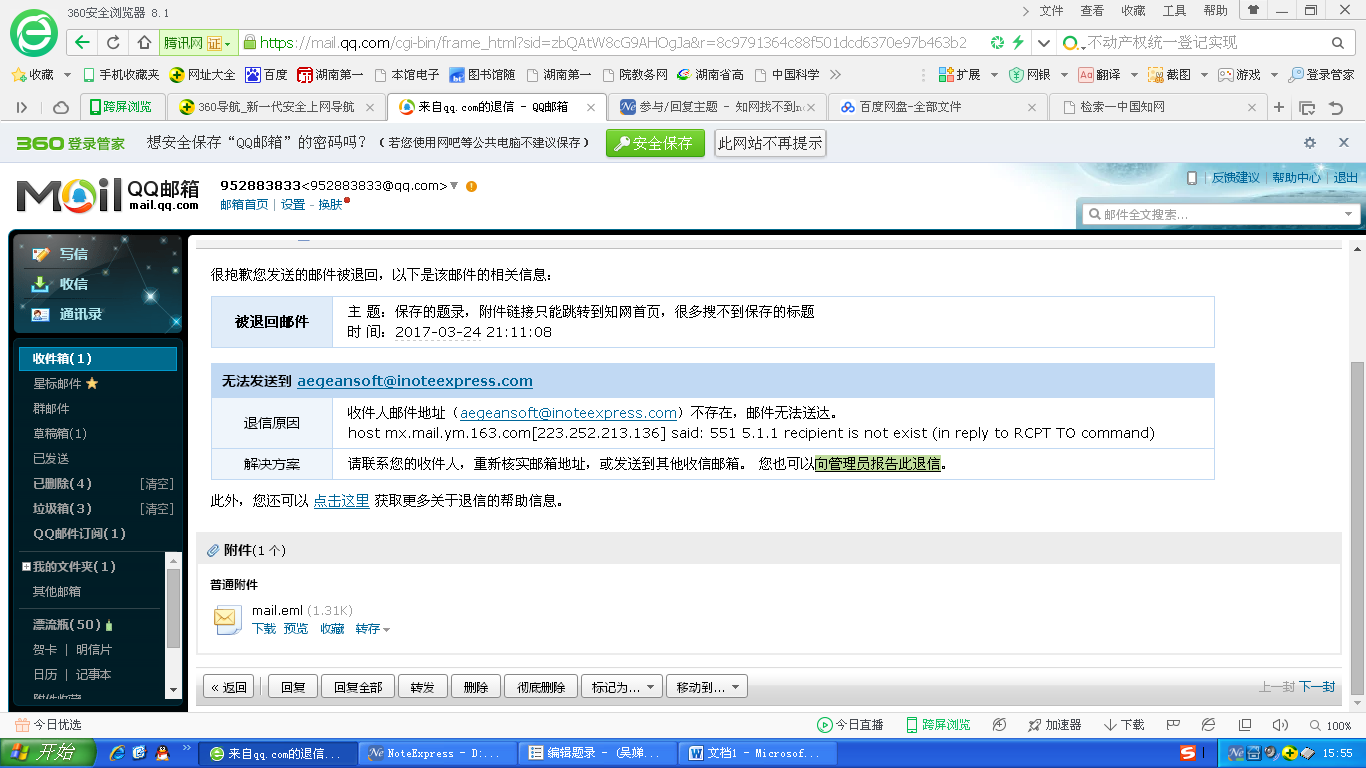Go back with the browser back arrow
Viewport: 1366px width, 768px height.
pos(83,43)
